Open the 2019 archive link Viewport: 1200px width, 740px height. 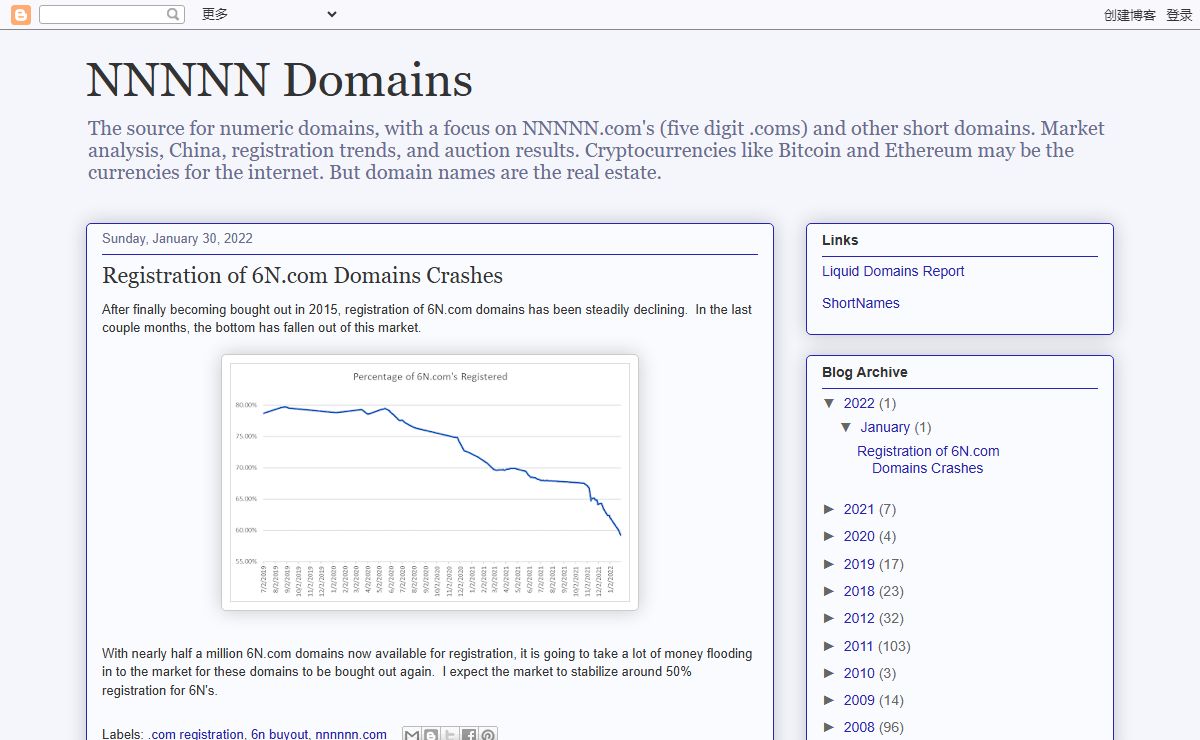click(x=859, y=564)
